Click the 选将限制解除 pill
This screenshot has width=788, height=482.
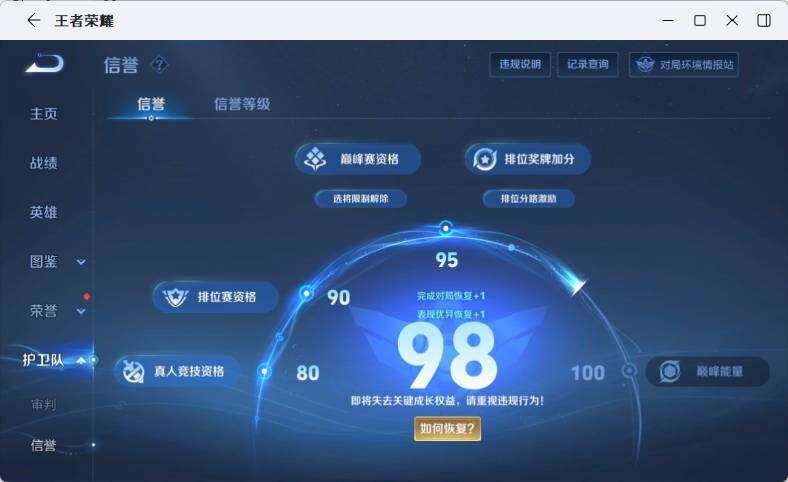coord(360,199)
